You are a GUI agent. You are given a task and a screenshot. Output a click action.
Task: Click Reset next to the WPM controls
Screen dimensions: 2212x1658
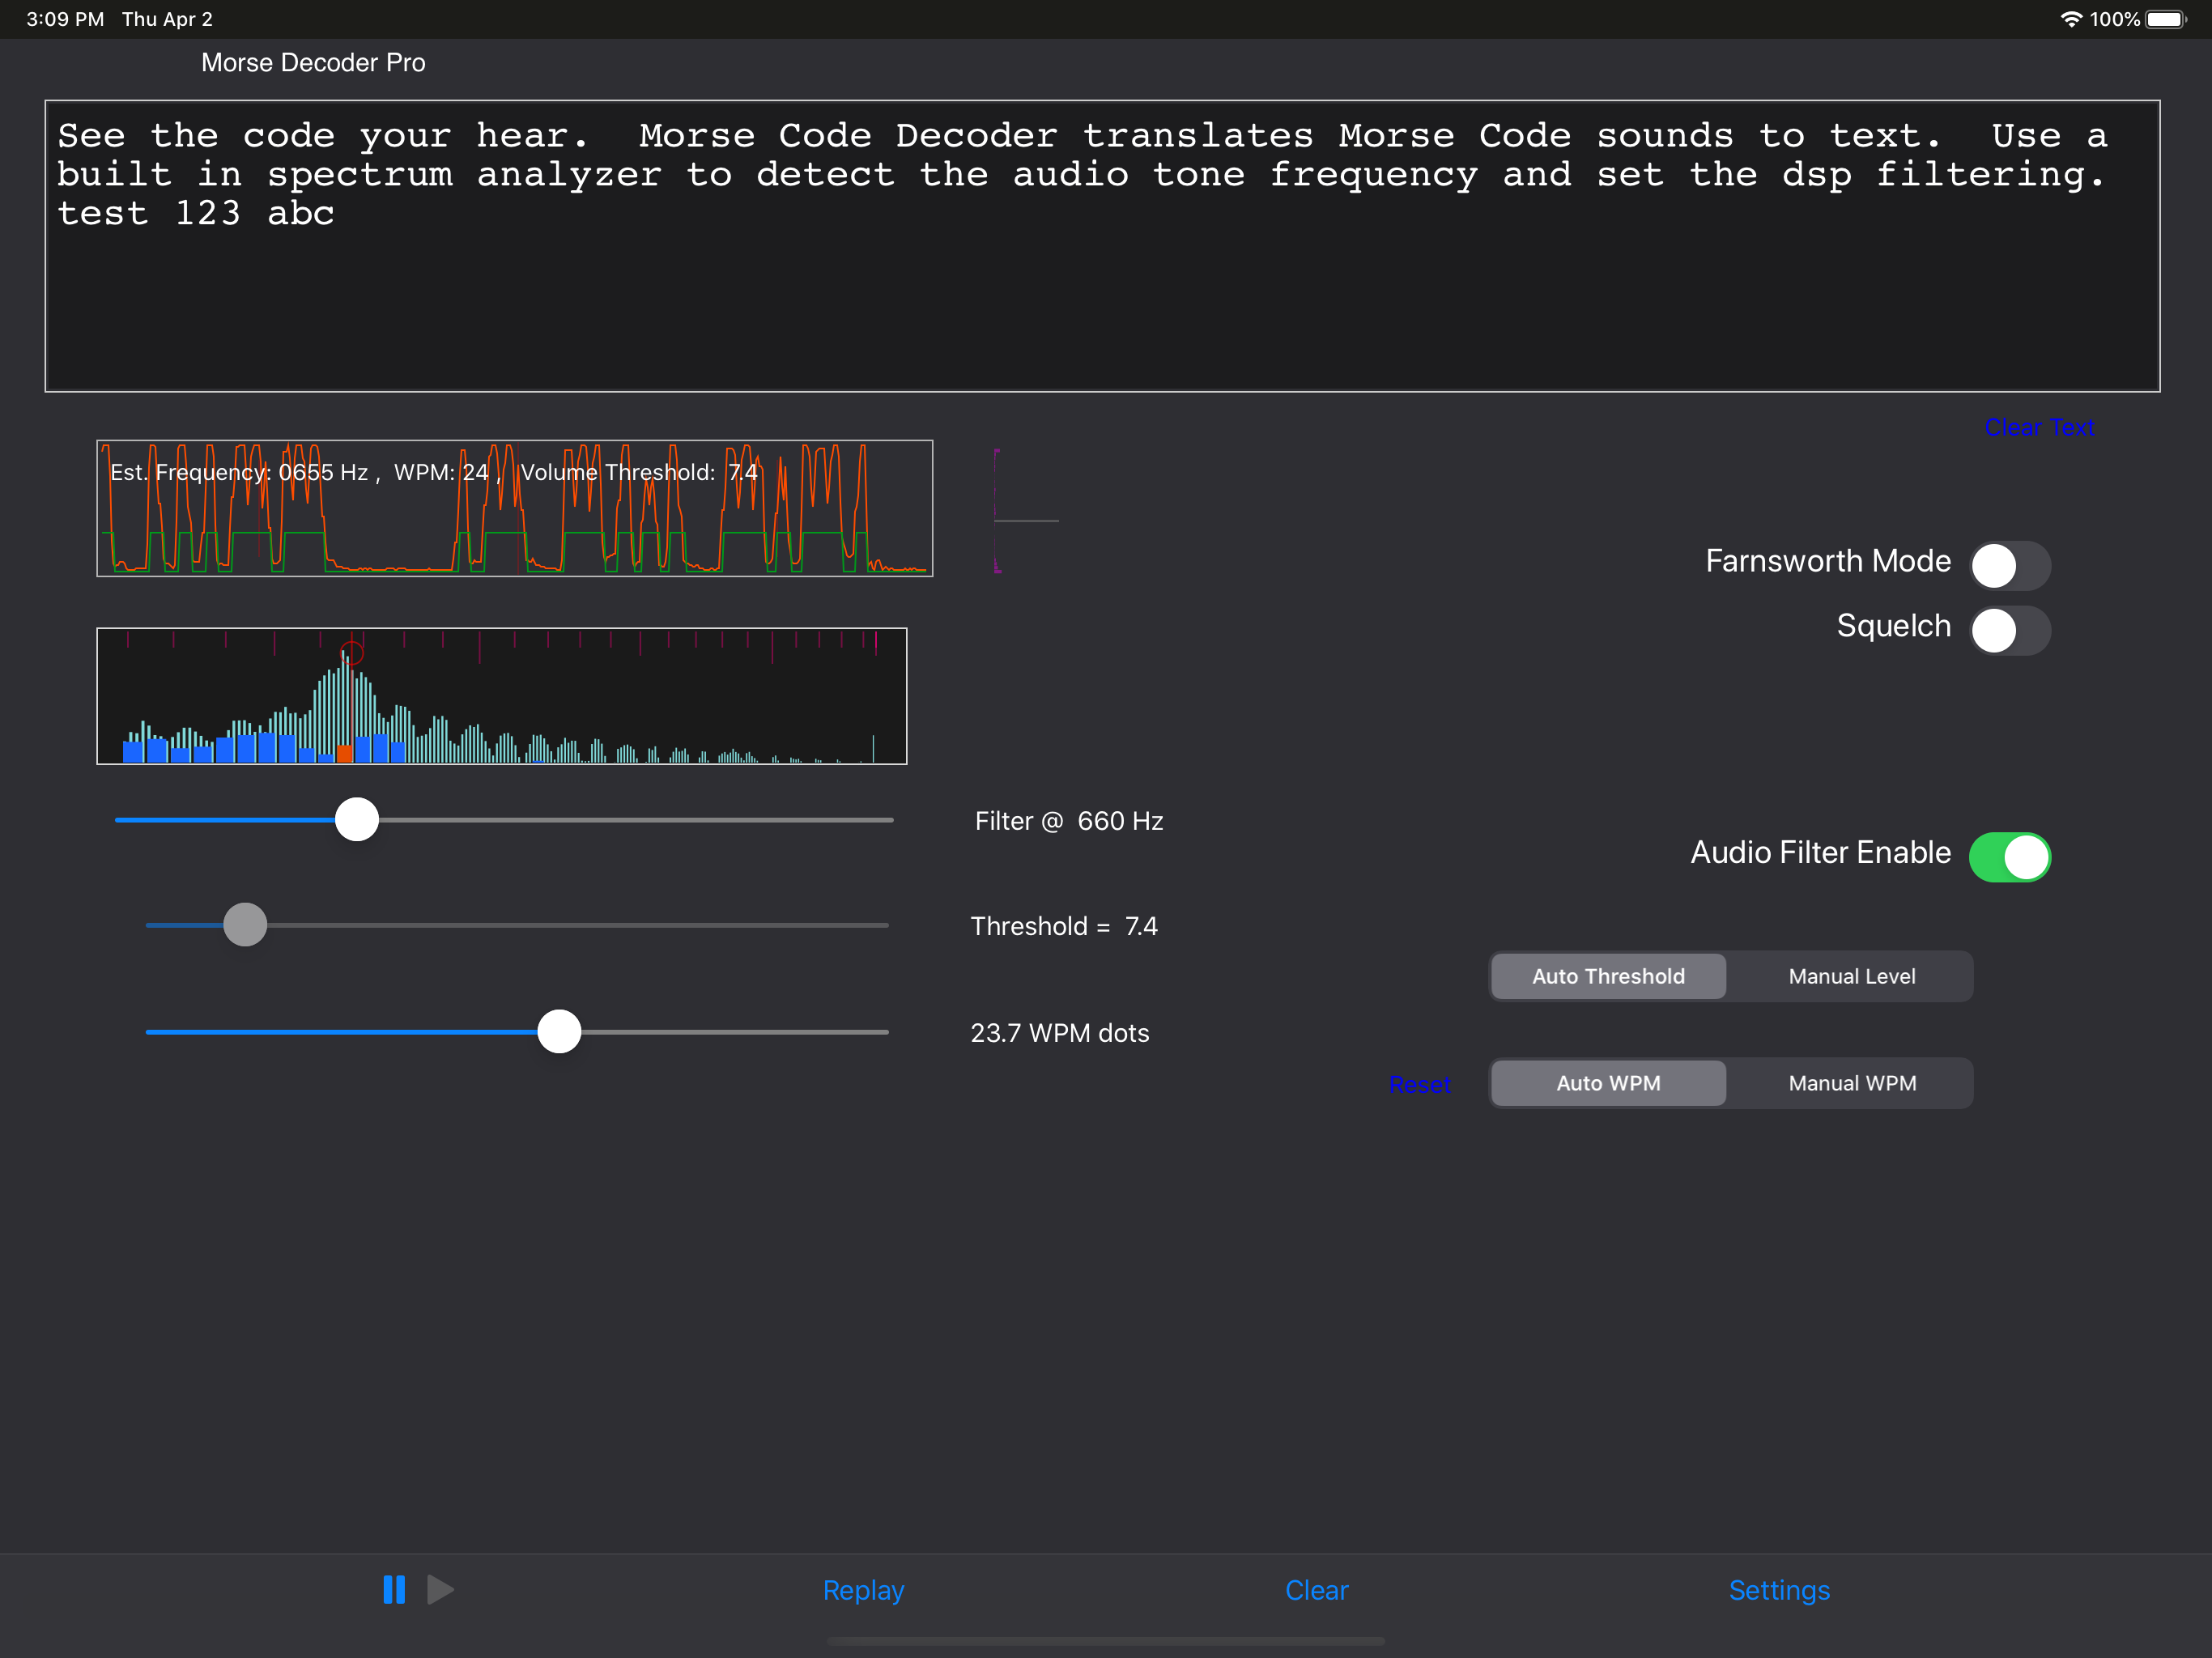1420,1084
